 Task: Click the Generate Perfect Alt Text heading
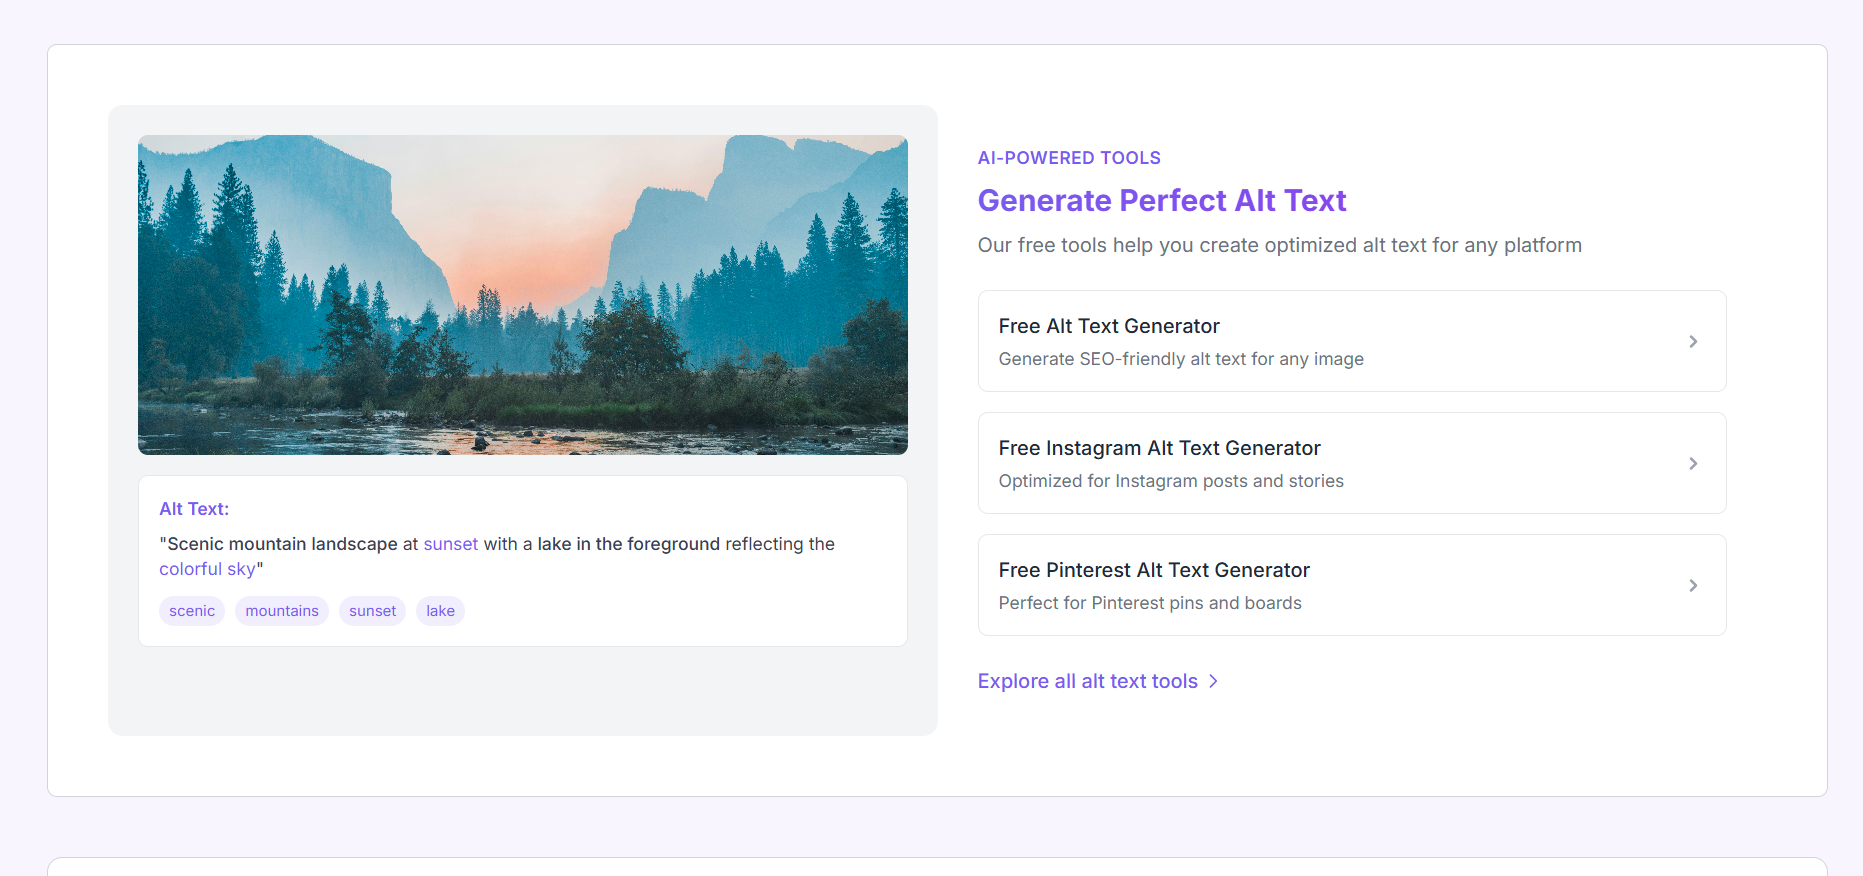click(1162, 201)
